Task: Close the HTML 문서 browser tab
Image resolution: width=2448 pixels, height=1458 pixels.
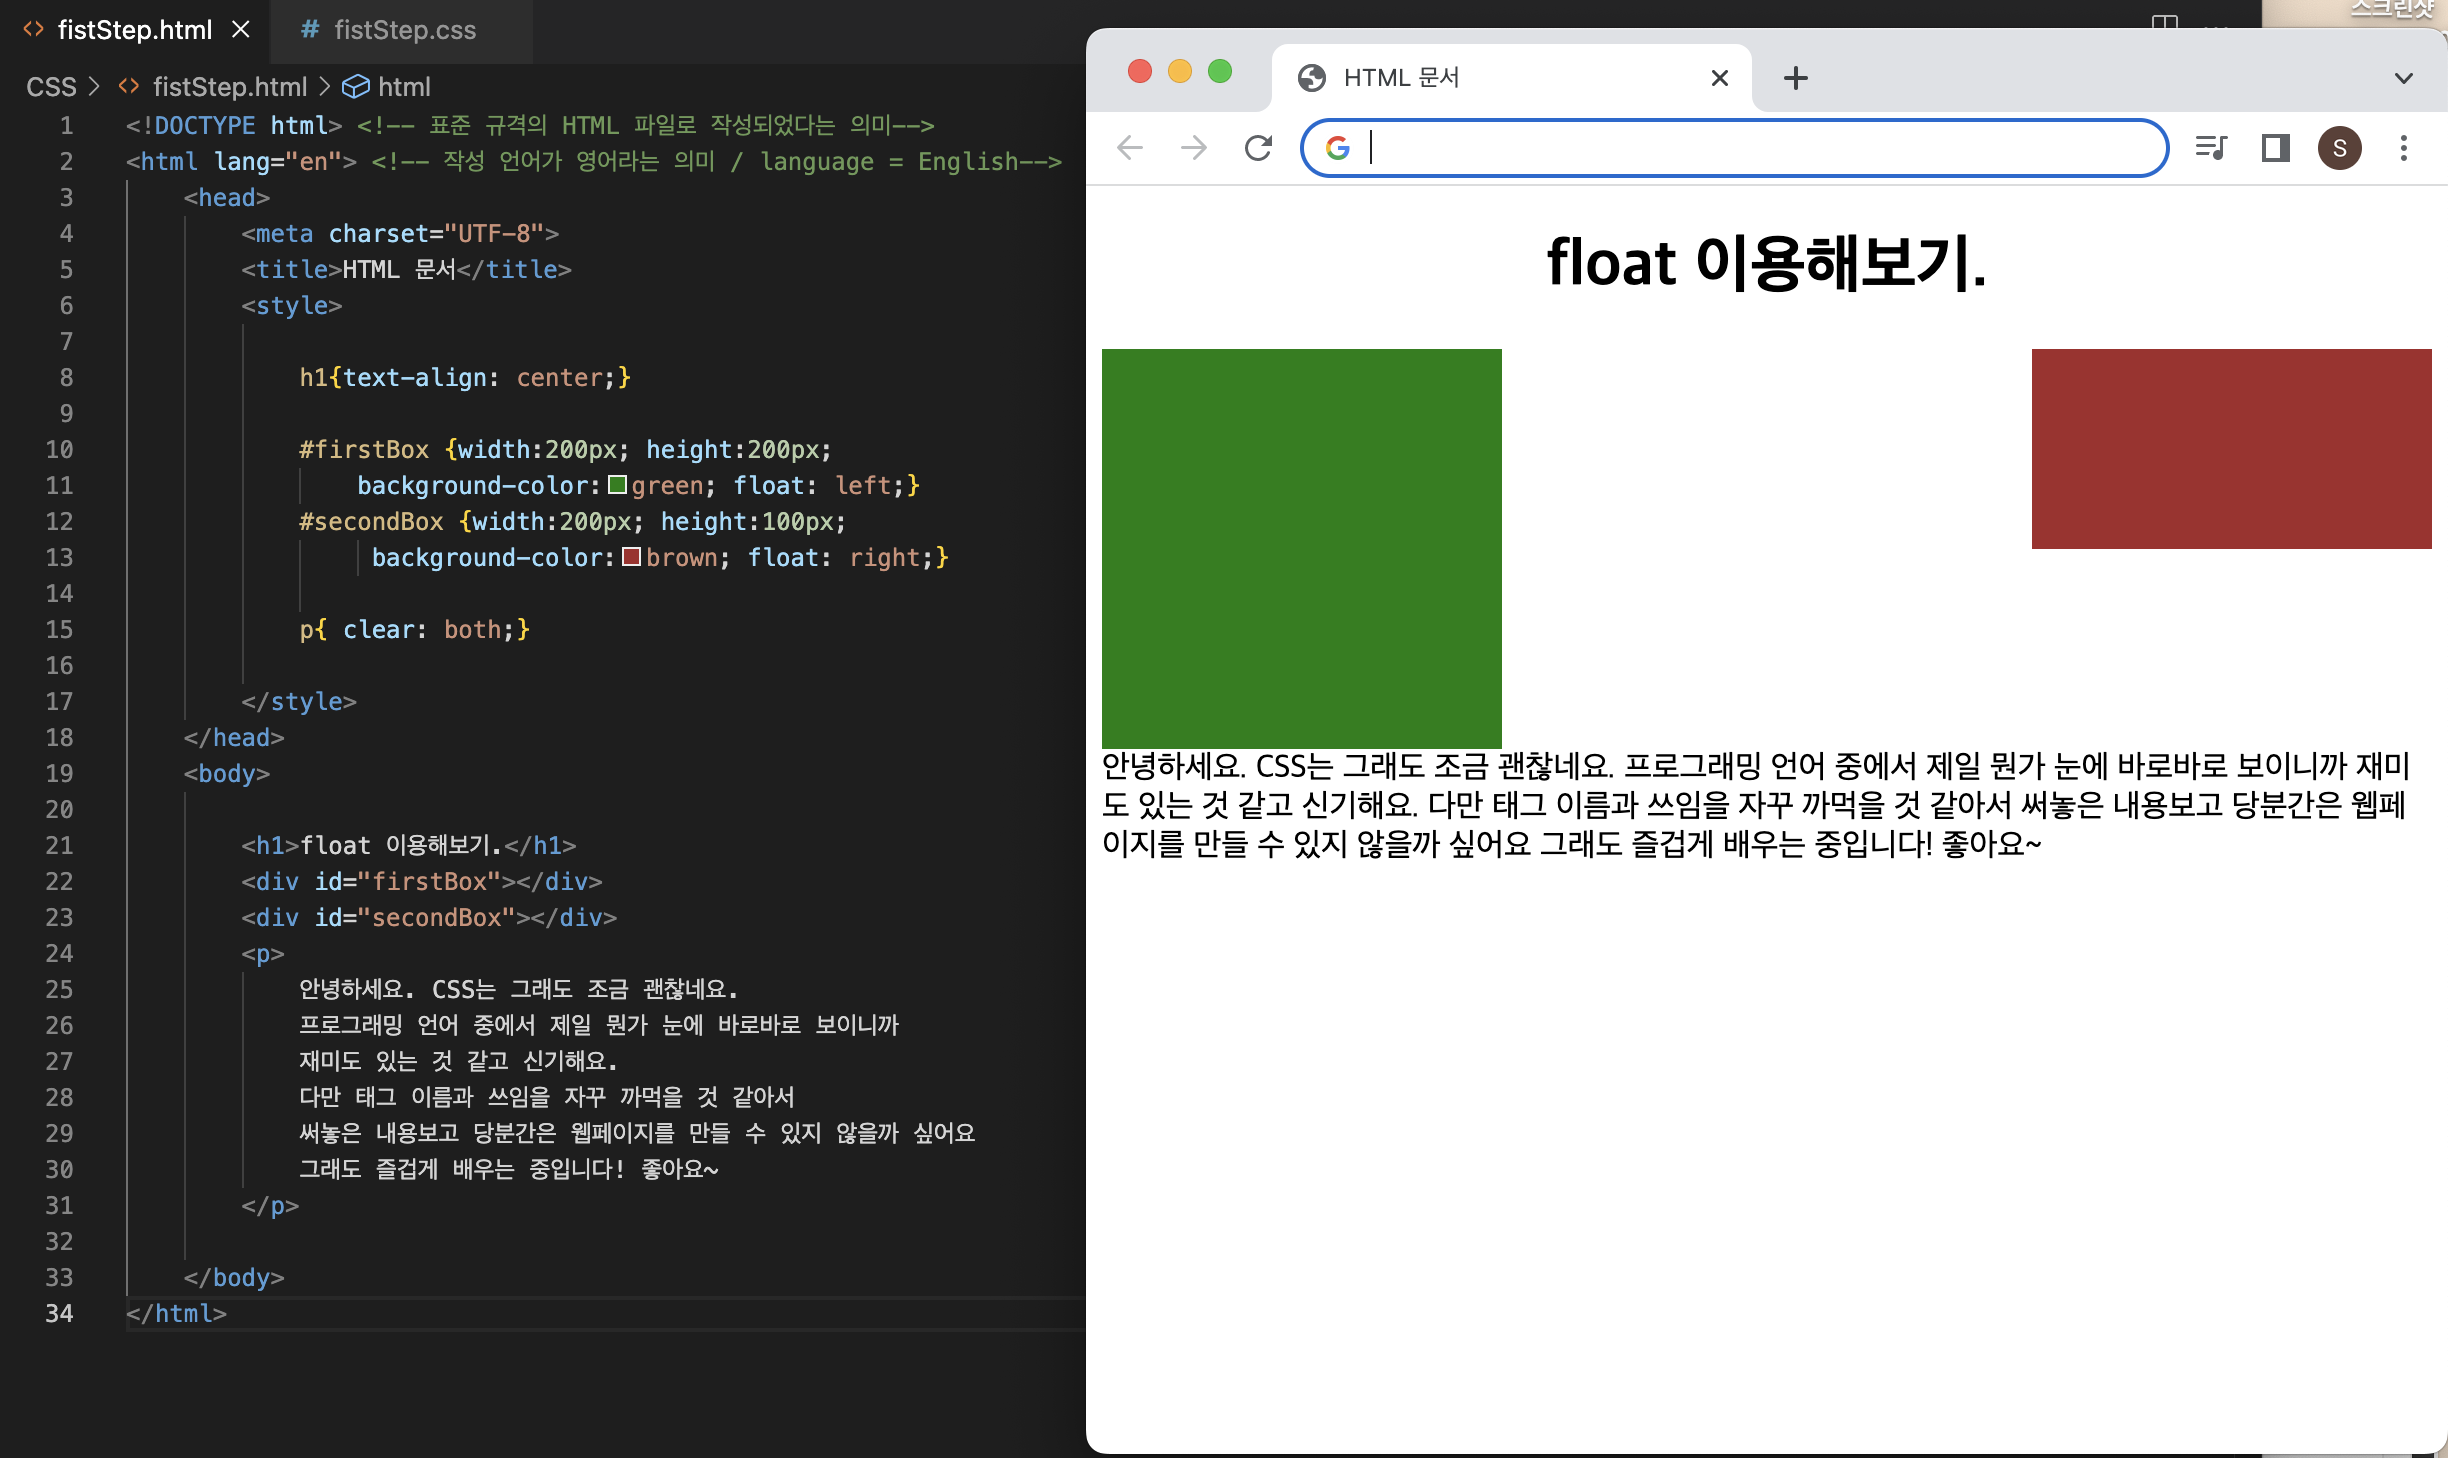Action: (x=1720, y=78)
